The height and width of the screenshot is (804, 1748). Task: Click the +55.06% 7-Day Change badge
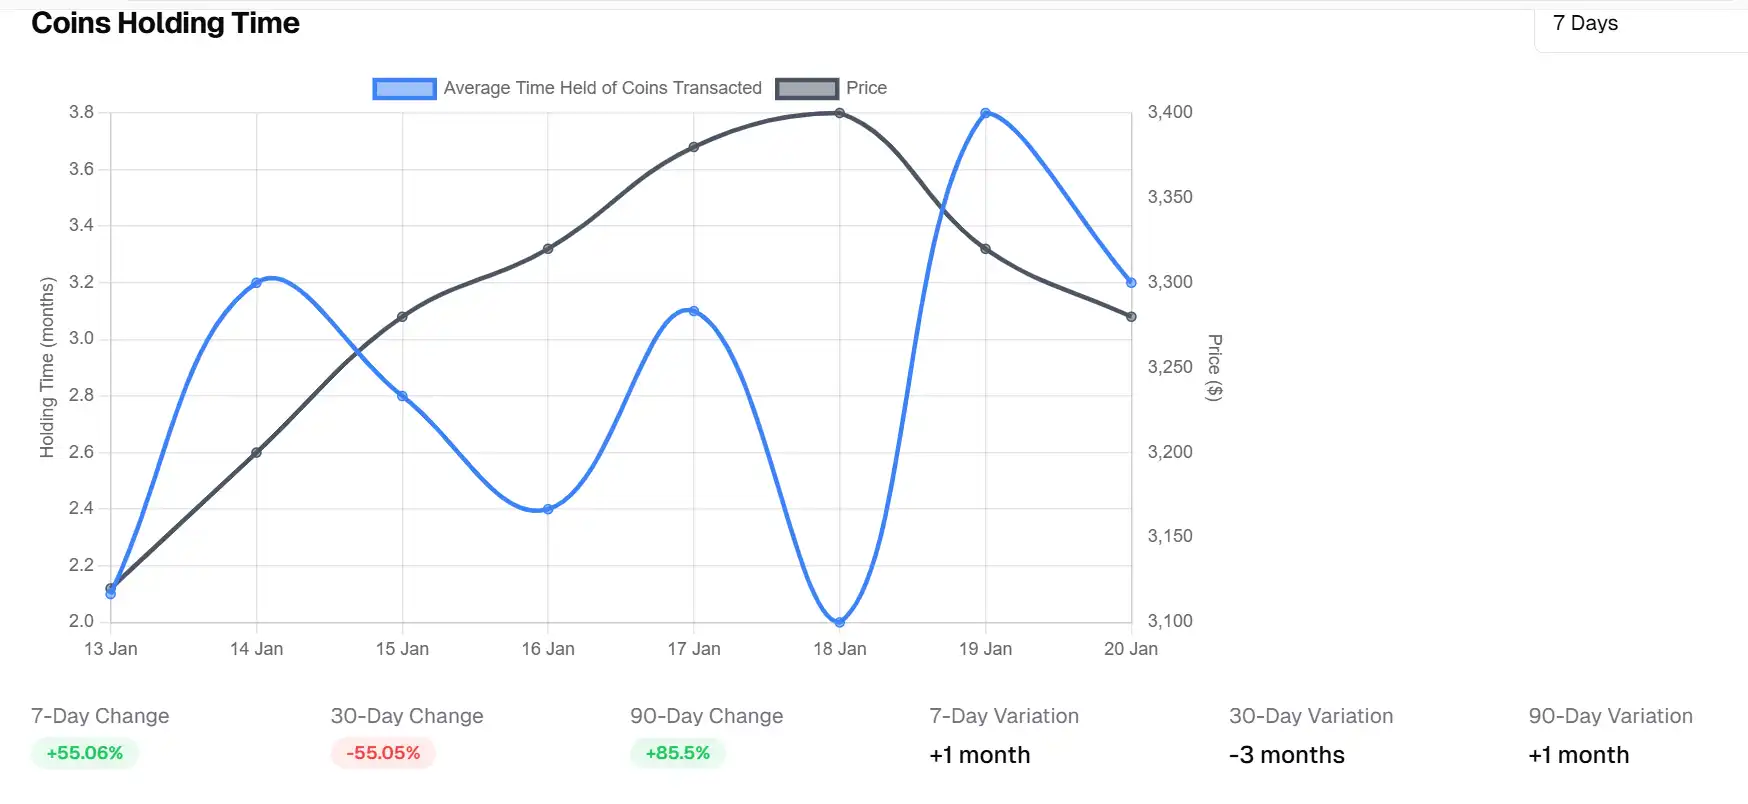click(x=85, y=753)
